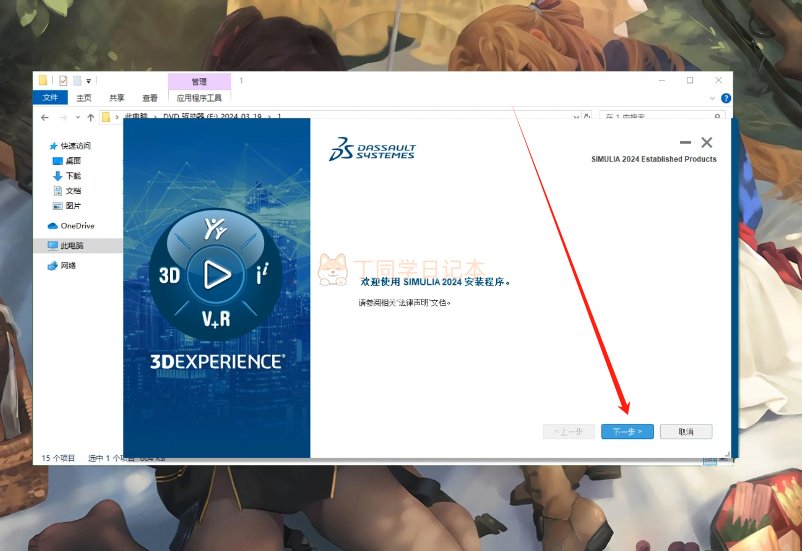802x551 pixels.
Task: Open the recent locations dropdown arrow
Action: point(76,117)
